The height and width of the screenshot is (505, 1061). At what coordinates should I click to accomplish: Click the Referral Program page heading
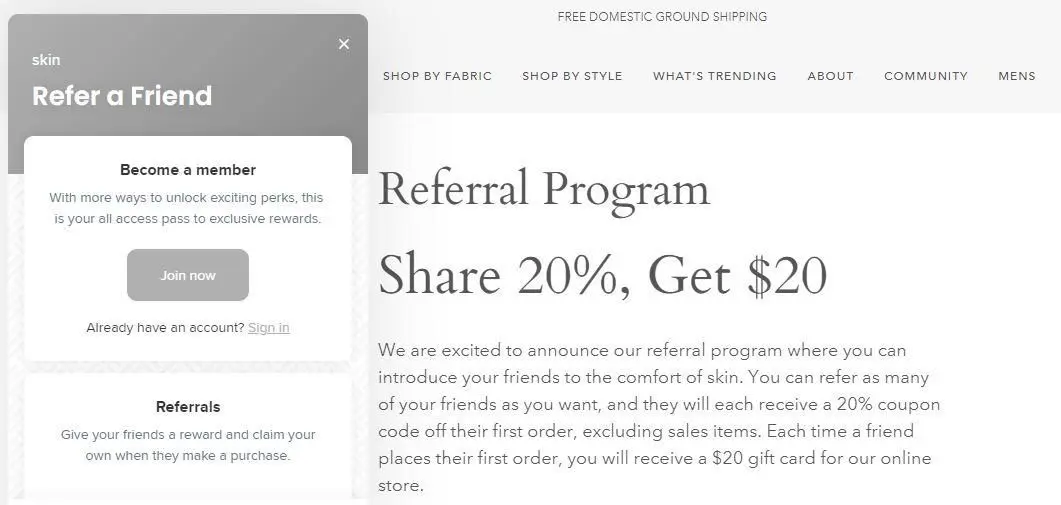click(x=544, y=190)
